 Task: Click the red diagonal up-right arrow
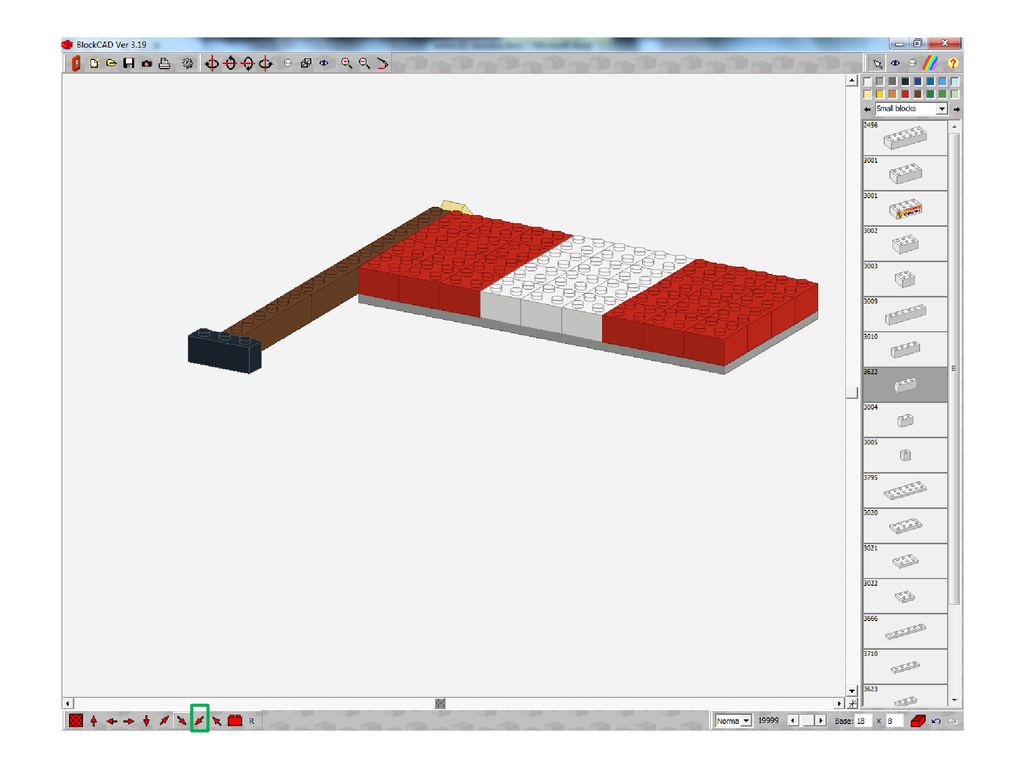tap(164, 721)
